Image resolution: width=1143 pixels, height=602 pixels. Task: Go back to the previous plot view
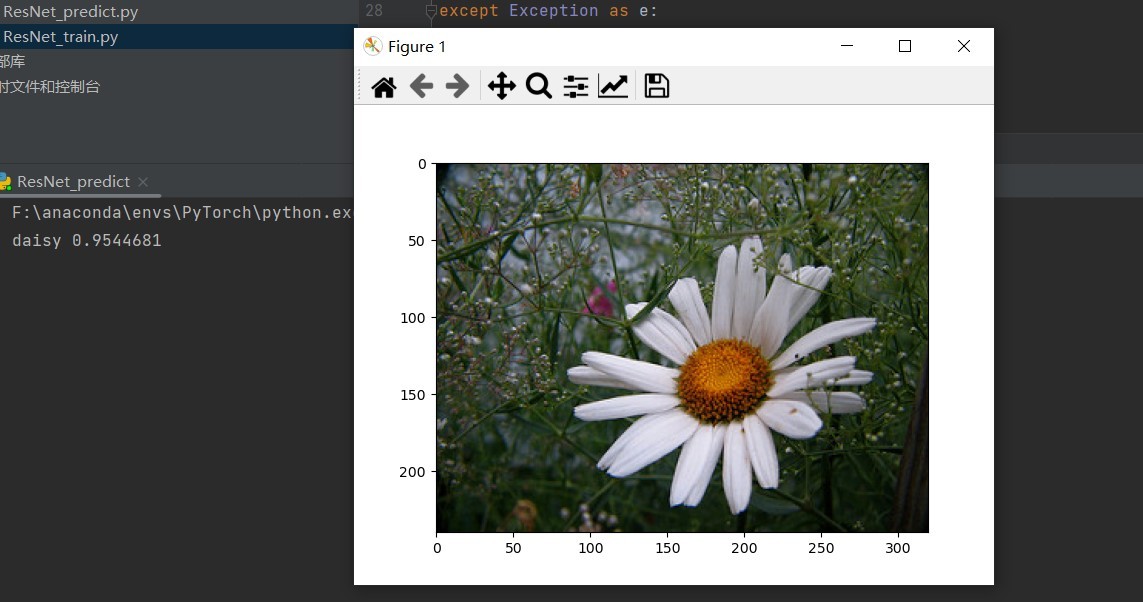420,86
